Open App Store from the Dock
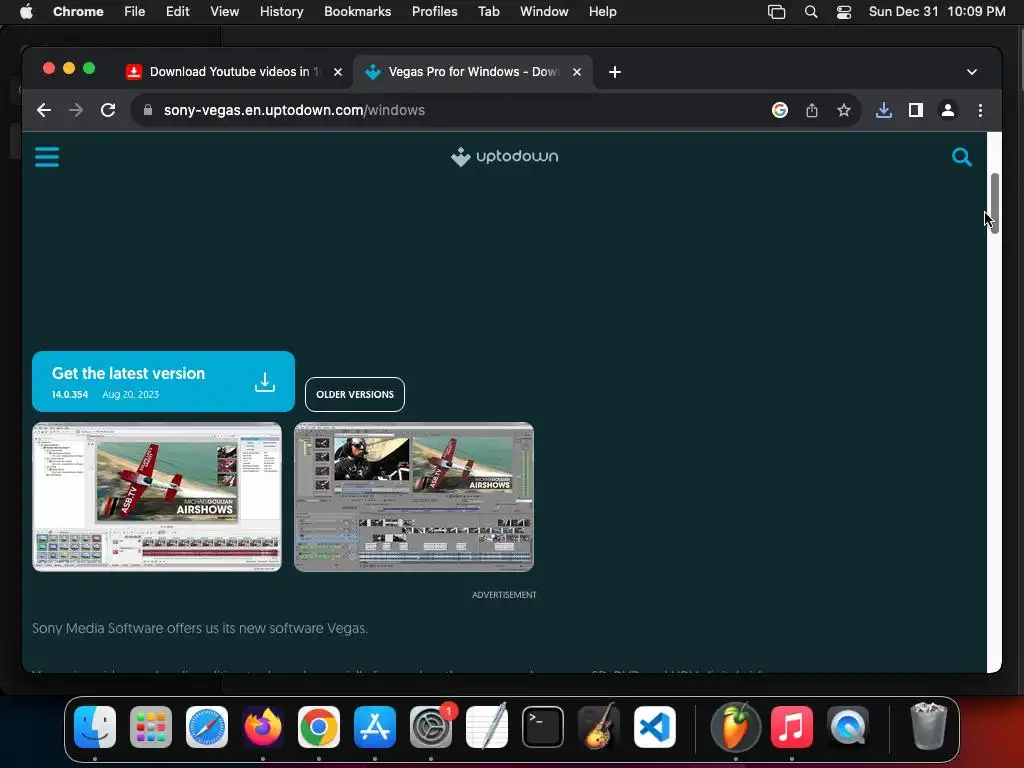 click(374, 727)
